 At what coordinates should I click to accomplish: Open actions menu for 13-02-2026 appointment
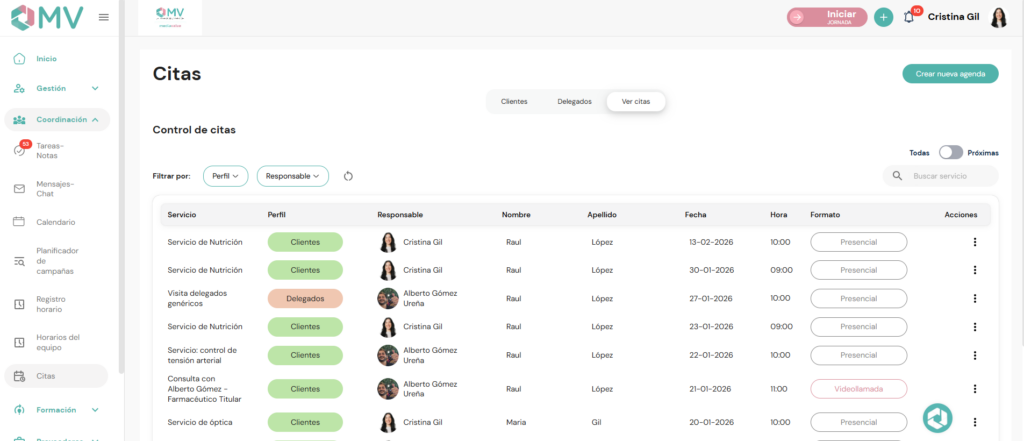click(x=974, y=242)
